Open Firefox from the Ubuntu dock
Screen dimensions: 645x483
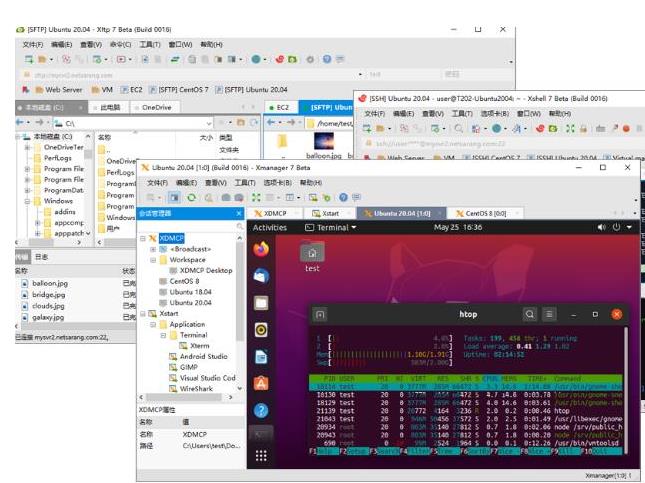pyautogui.click(x=261, y=249)
